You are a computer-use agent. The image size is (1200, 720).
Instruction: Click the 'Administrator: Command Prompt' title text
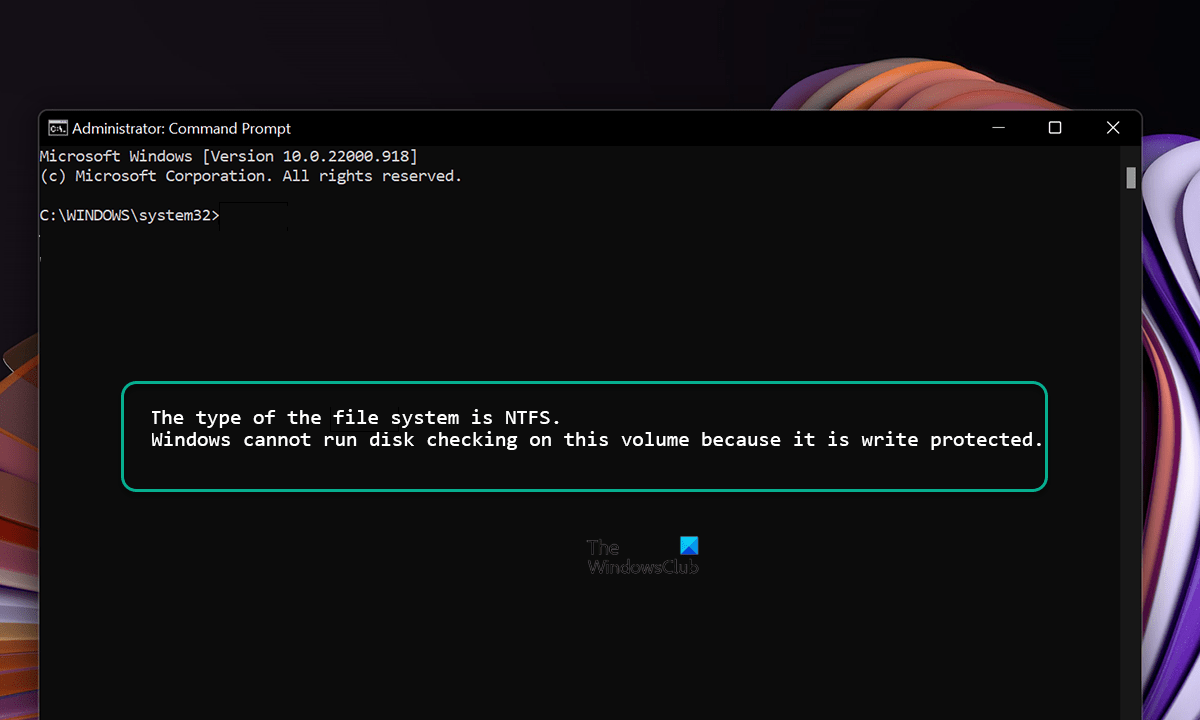[x=180, y=128]
